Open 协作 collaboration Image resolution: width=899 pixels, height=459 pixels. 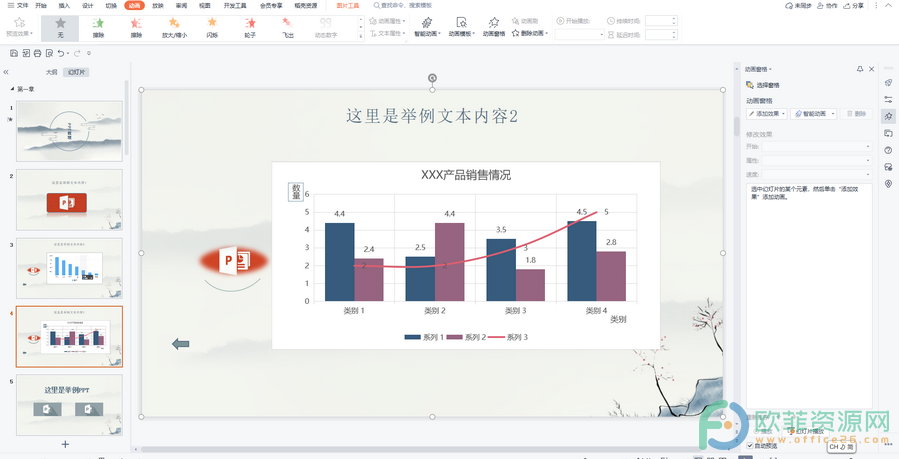(827, 5)
